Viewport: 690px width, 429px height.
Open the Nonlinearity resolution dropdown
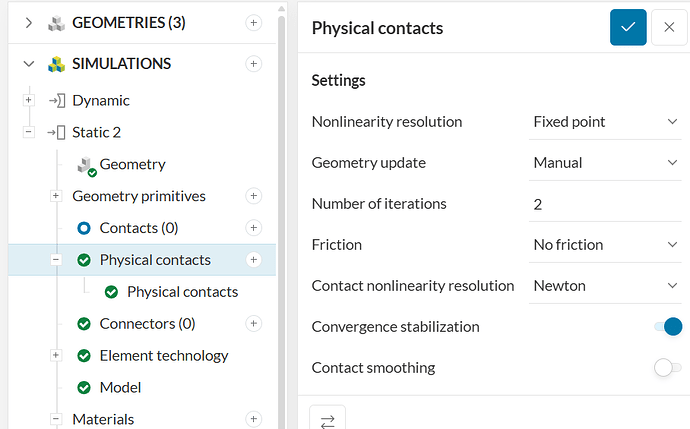pos(606,122)
